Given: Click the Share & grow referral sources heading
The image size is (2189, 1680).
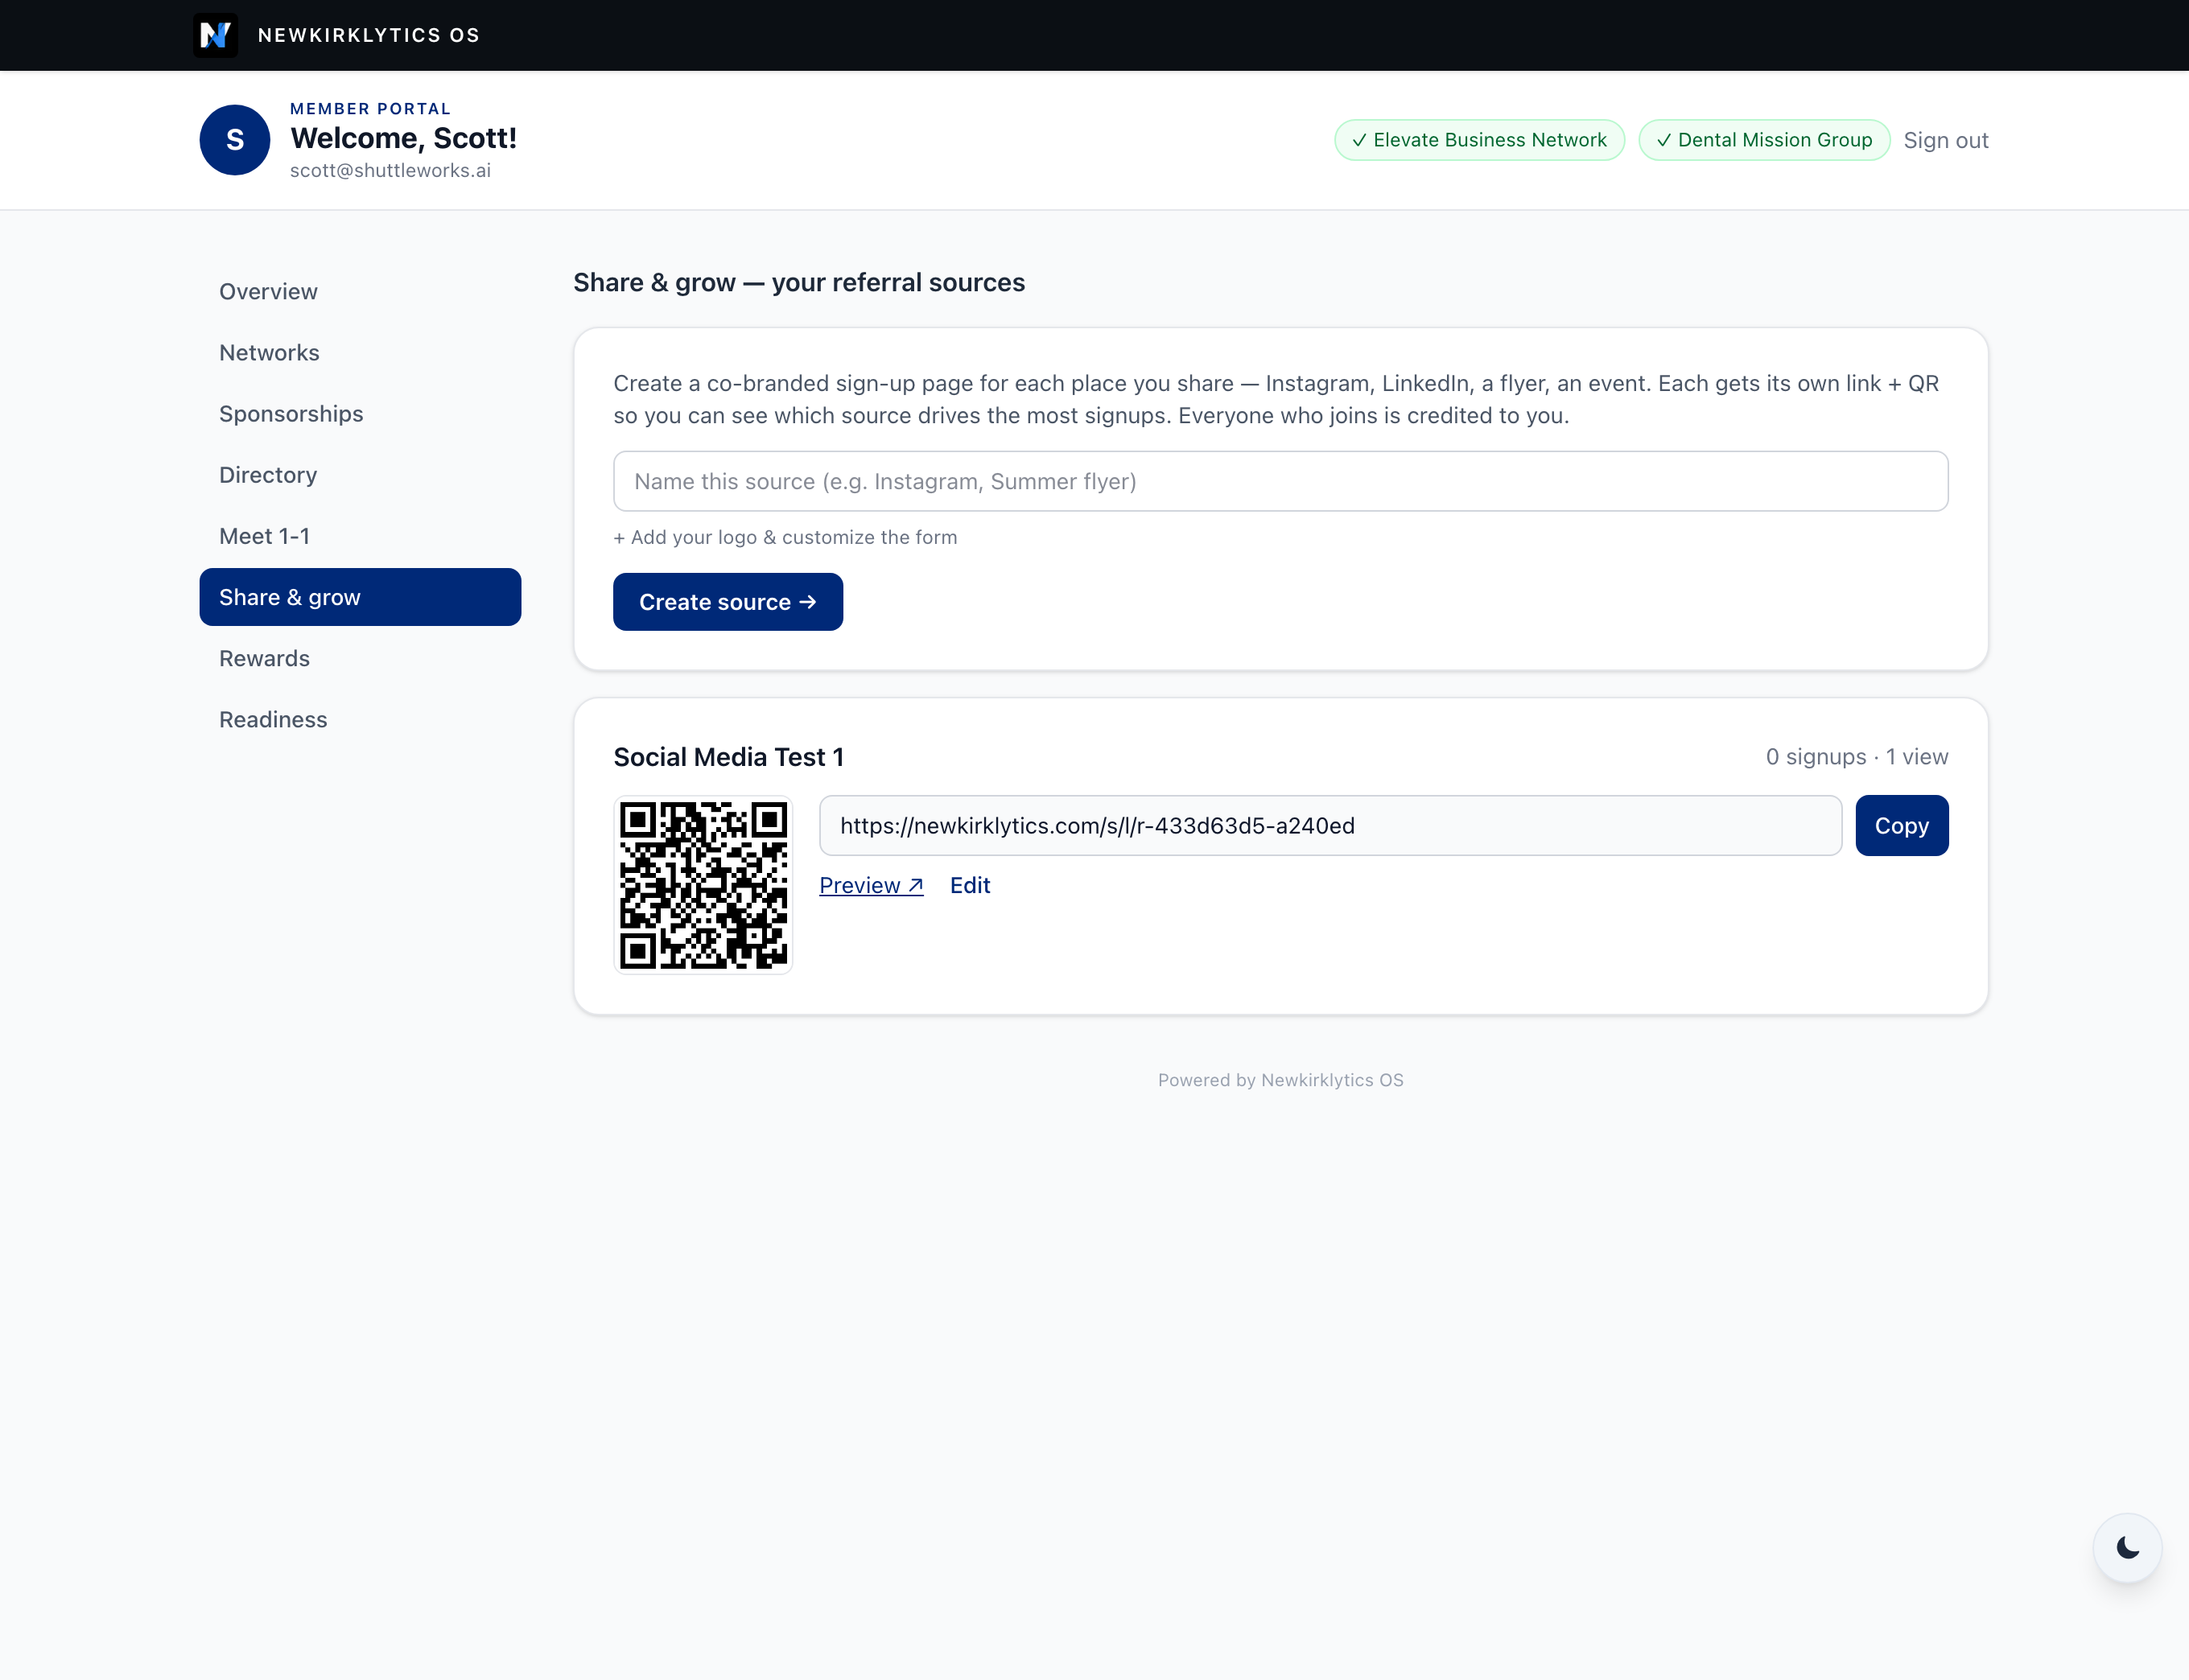Looking at the screenshot, I should [799, 283].
